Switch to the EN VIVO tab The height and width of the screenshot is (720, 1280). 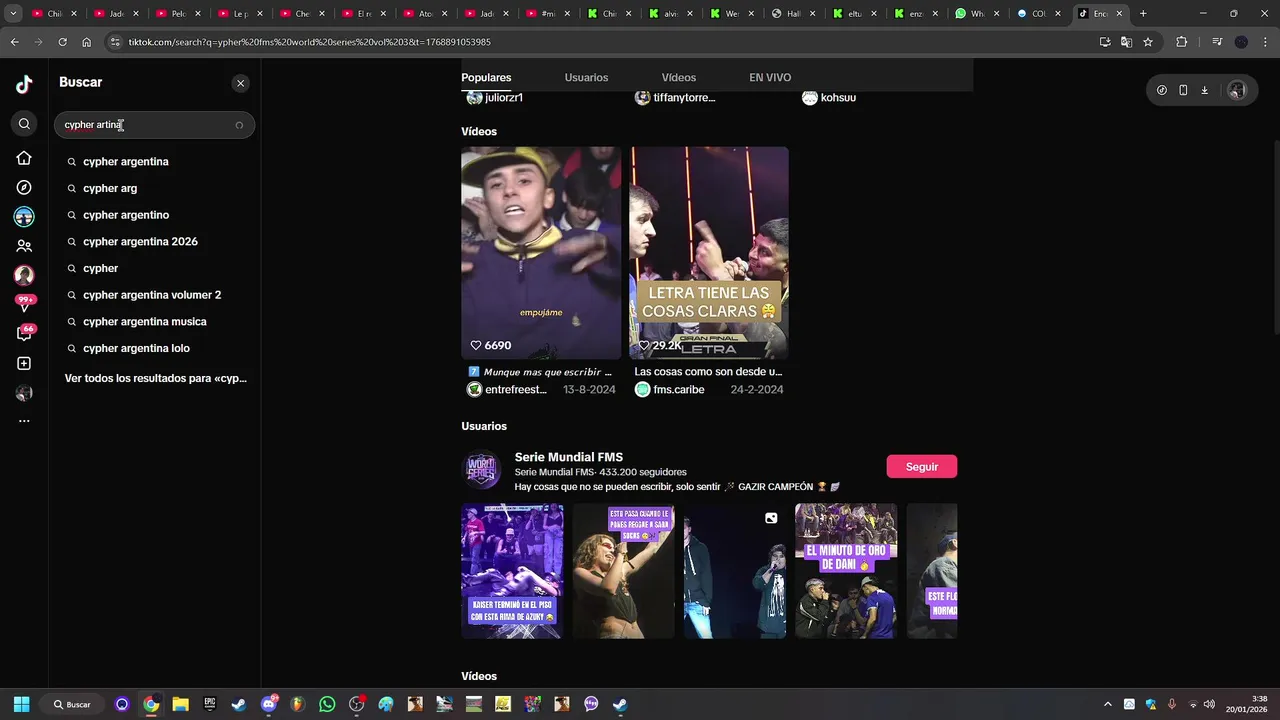coord(770,77)
